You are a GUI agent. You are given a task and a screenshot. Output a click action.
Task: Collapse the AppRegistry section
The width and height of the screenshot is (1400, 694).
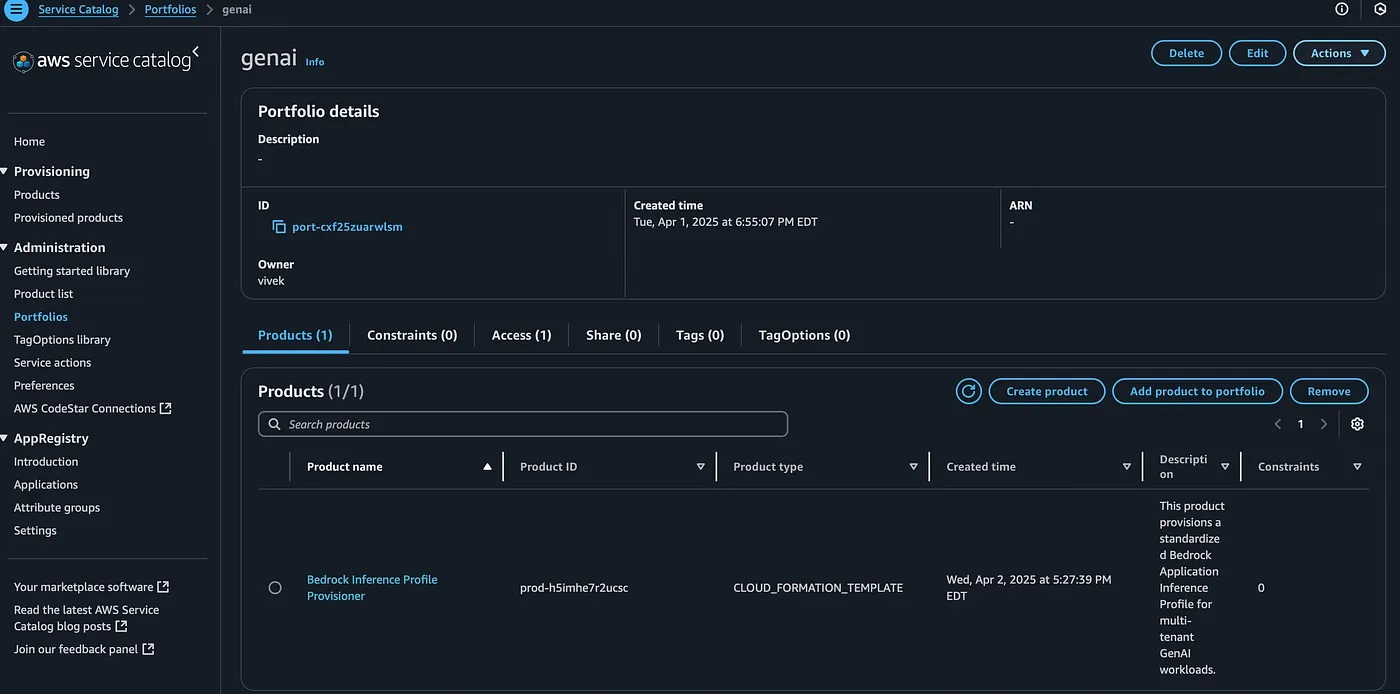click(4, 438)
